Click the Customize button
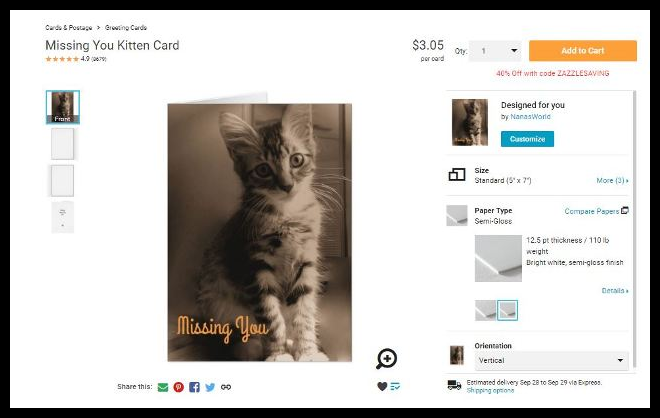This screenshot has height=418, width=660. point(527,139)
